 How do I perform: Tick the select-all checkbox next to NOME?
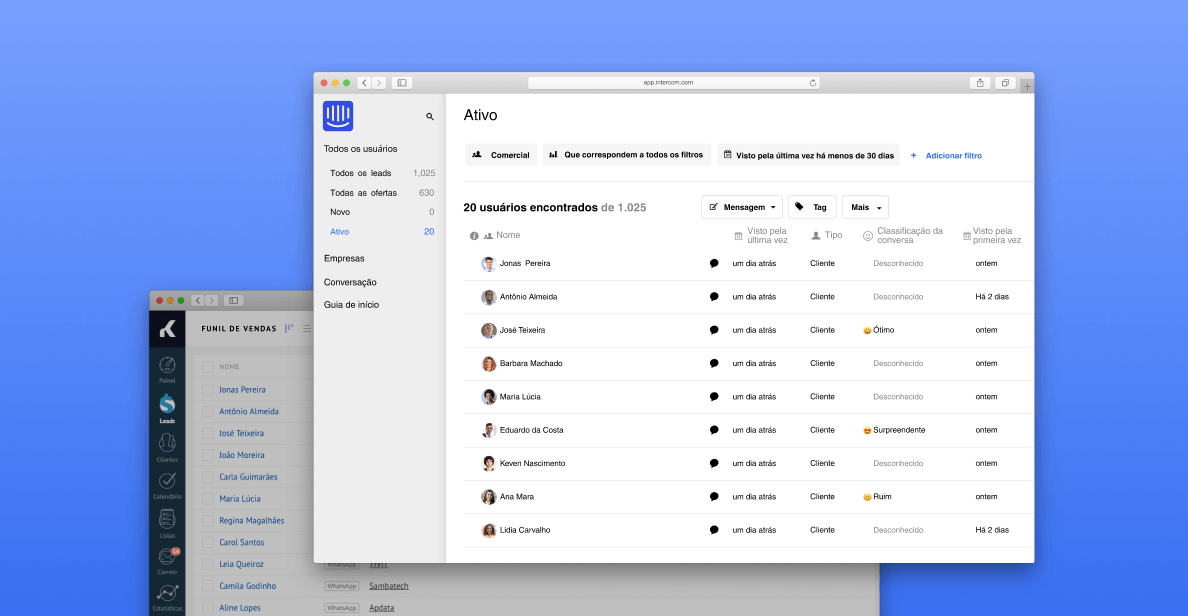(x=208, y=367)
